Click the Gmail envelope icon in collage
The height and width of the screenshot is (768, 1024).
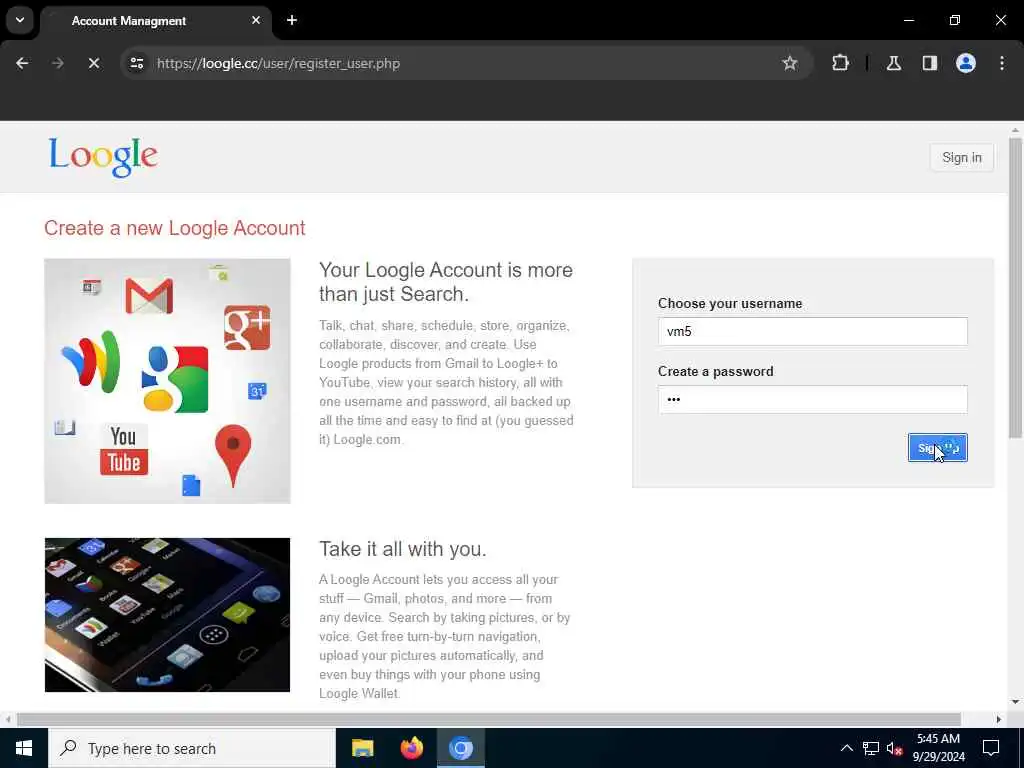(x=149, y=296)
